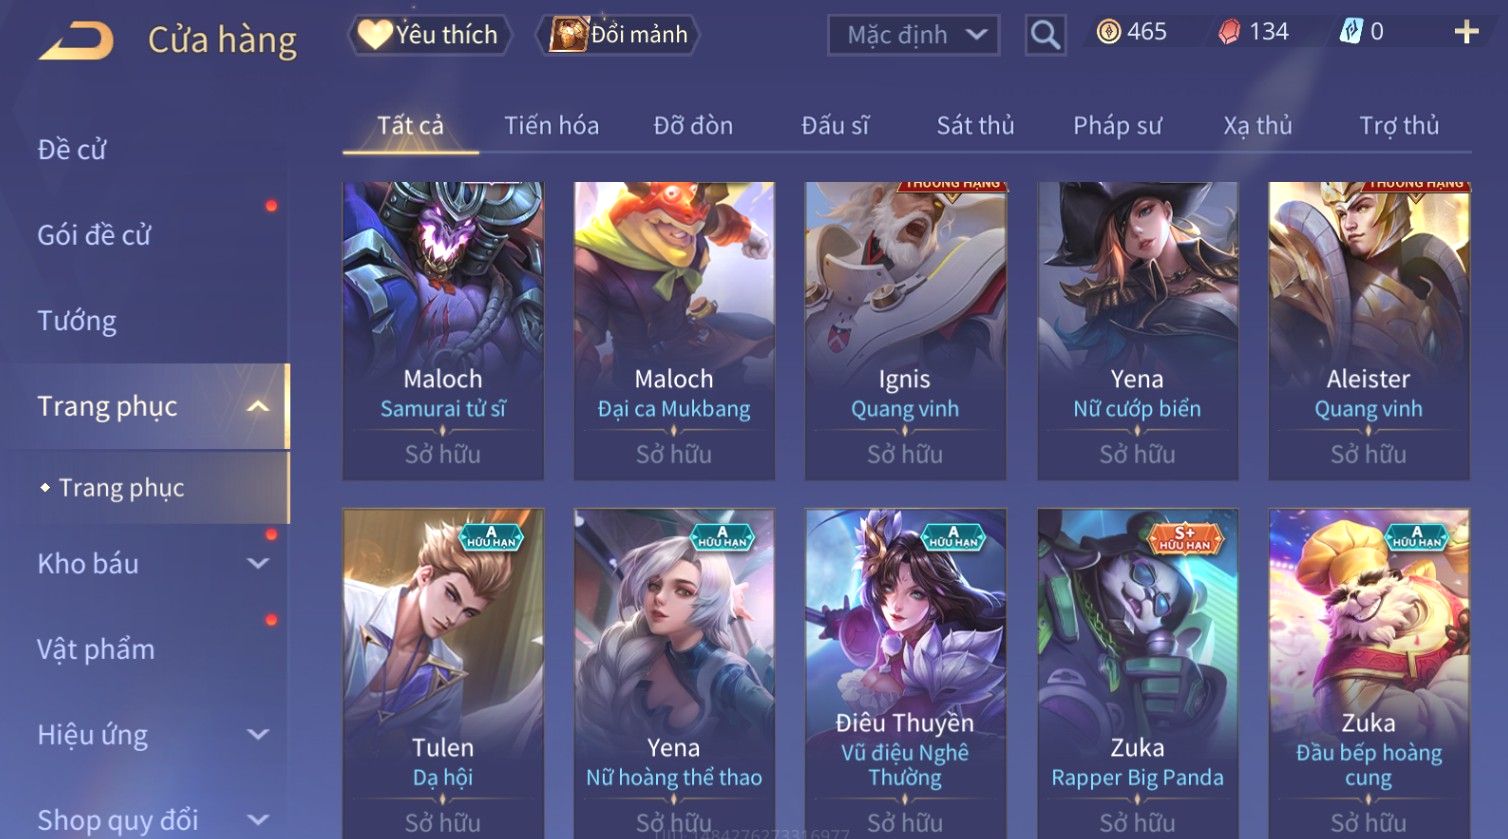Open the Mặc định sort dropdown
The image size is (1508, 839).
(913, 35)
